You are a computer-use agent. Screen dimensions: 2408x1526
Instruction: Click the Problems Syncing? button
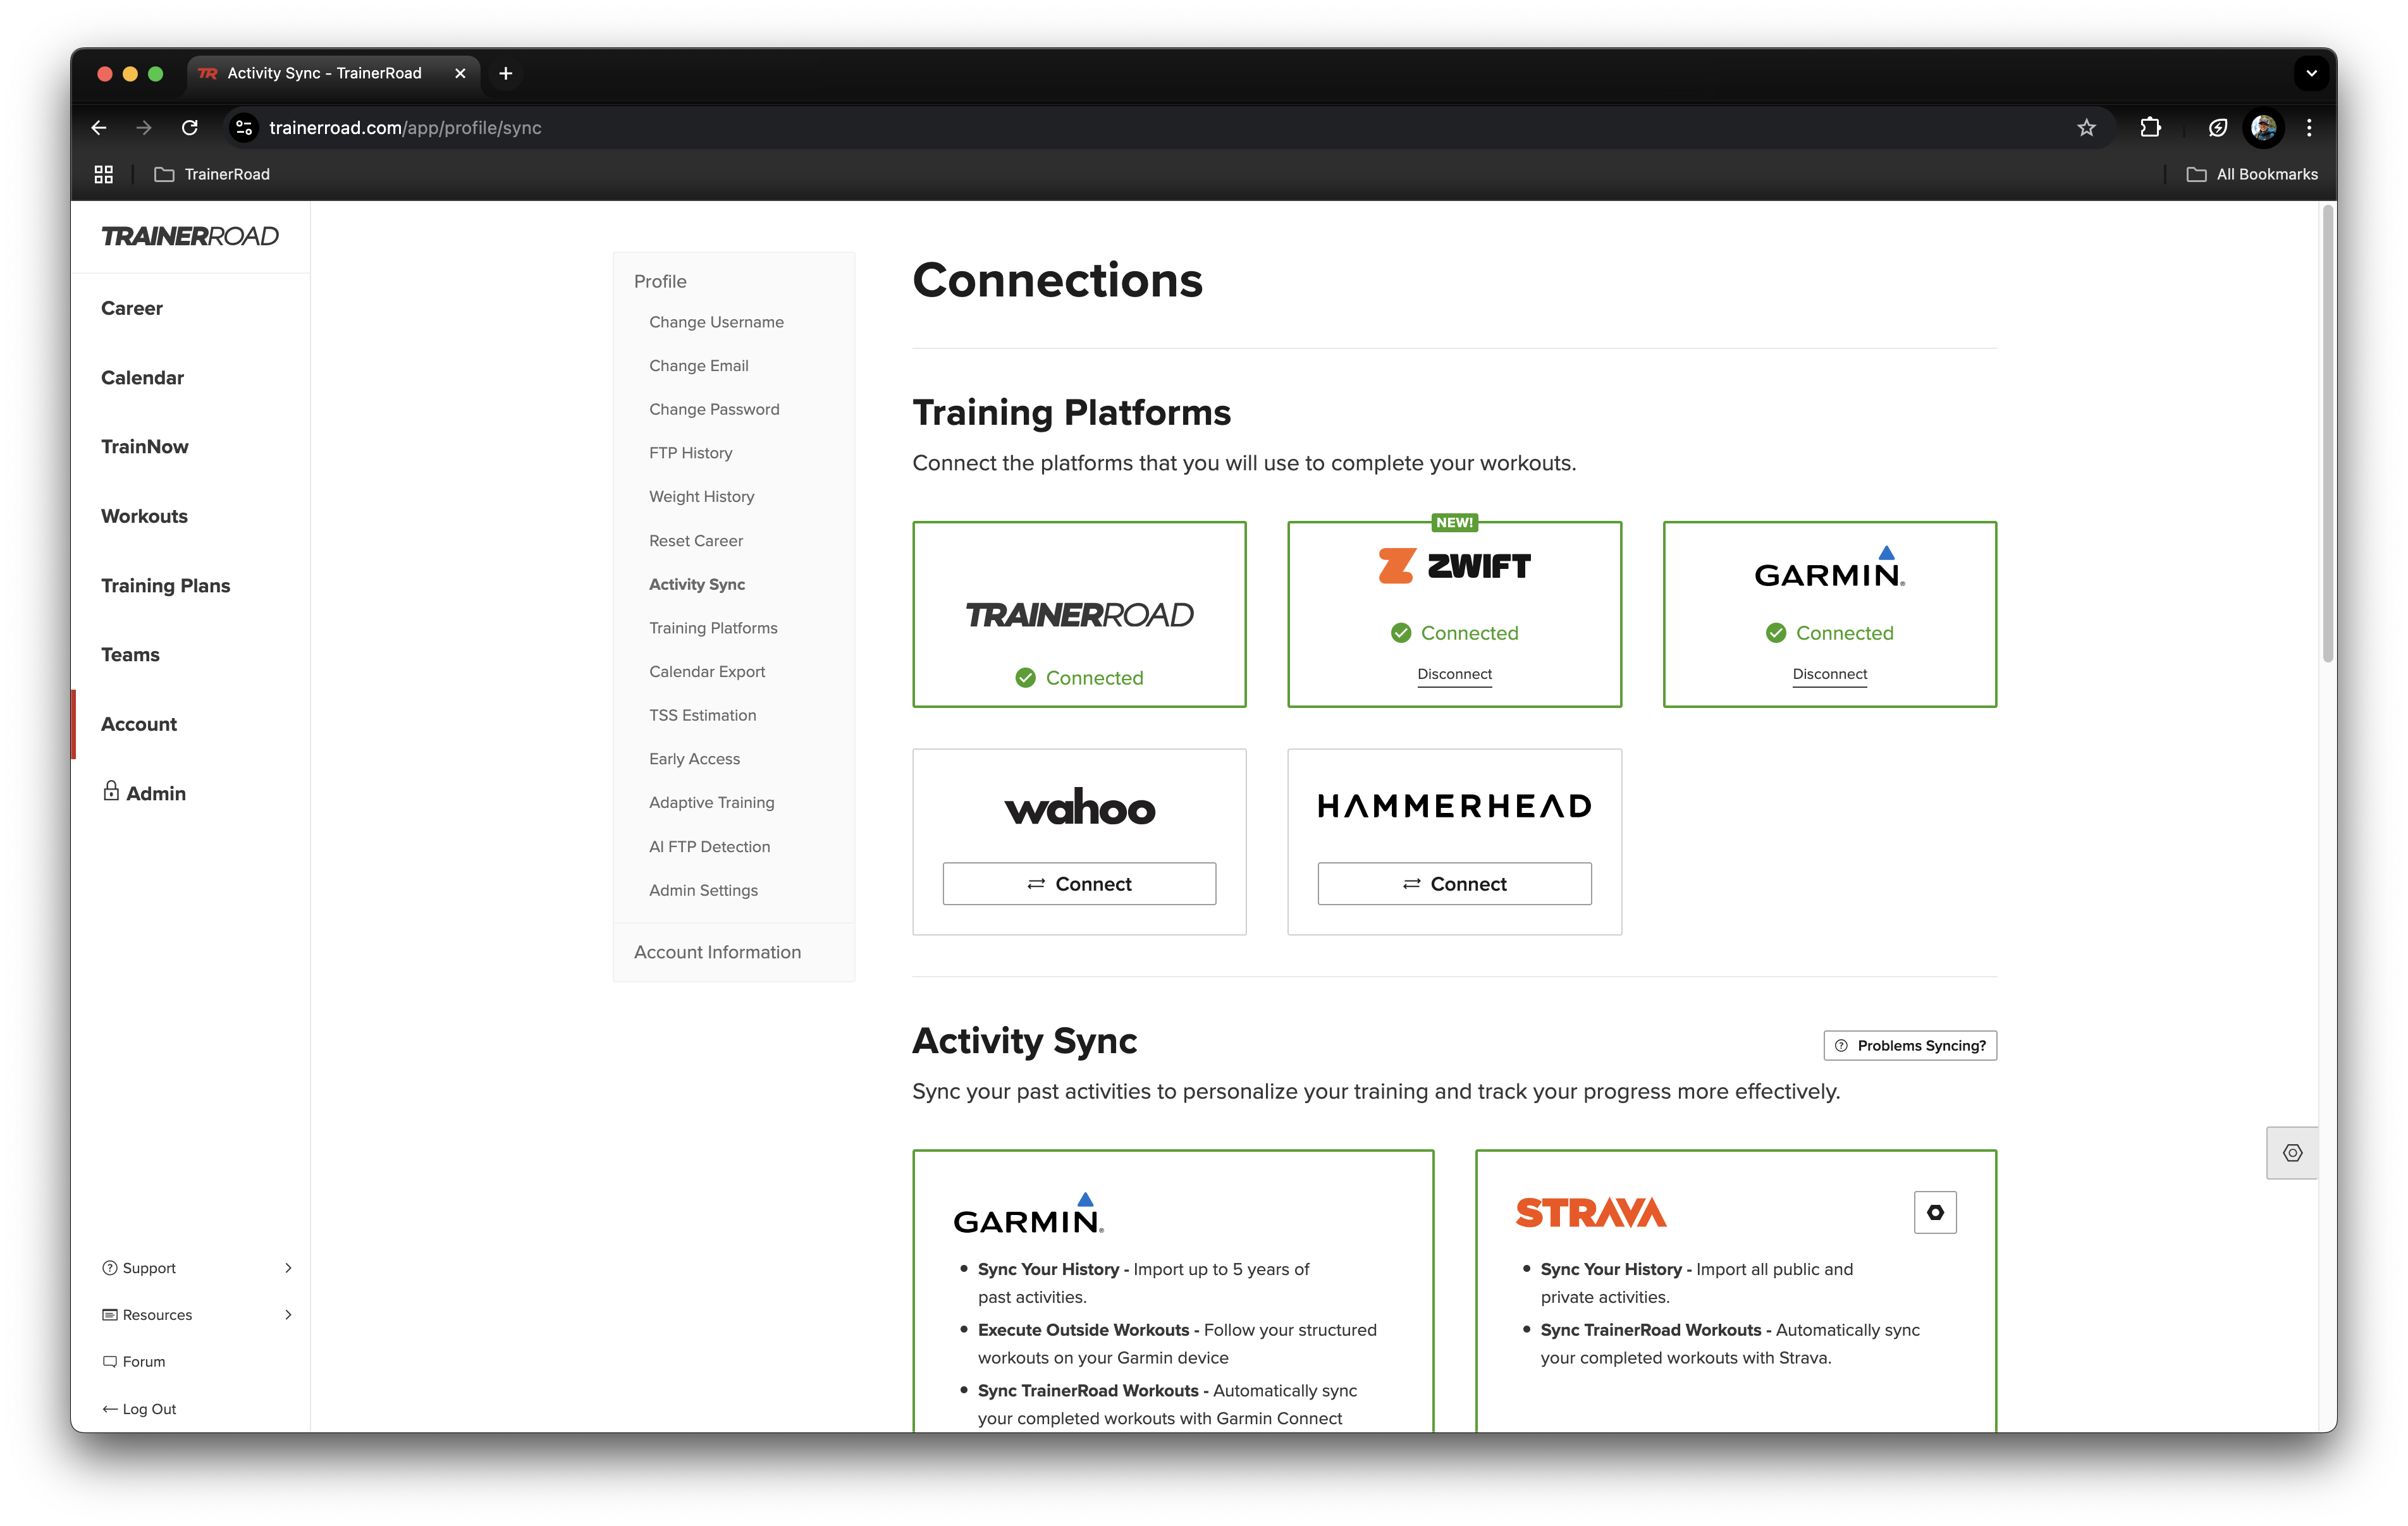tap(1910, 1045)
